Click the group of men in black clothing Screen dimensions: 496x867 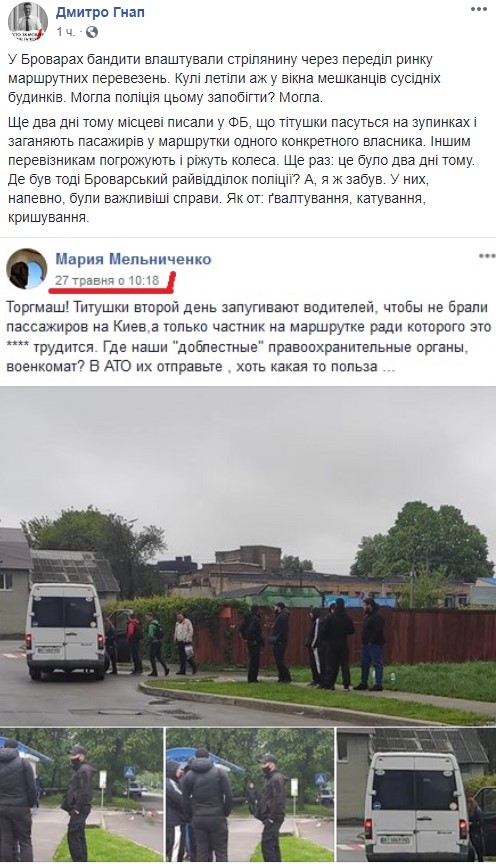[x=314, y=644]
